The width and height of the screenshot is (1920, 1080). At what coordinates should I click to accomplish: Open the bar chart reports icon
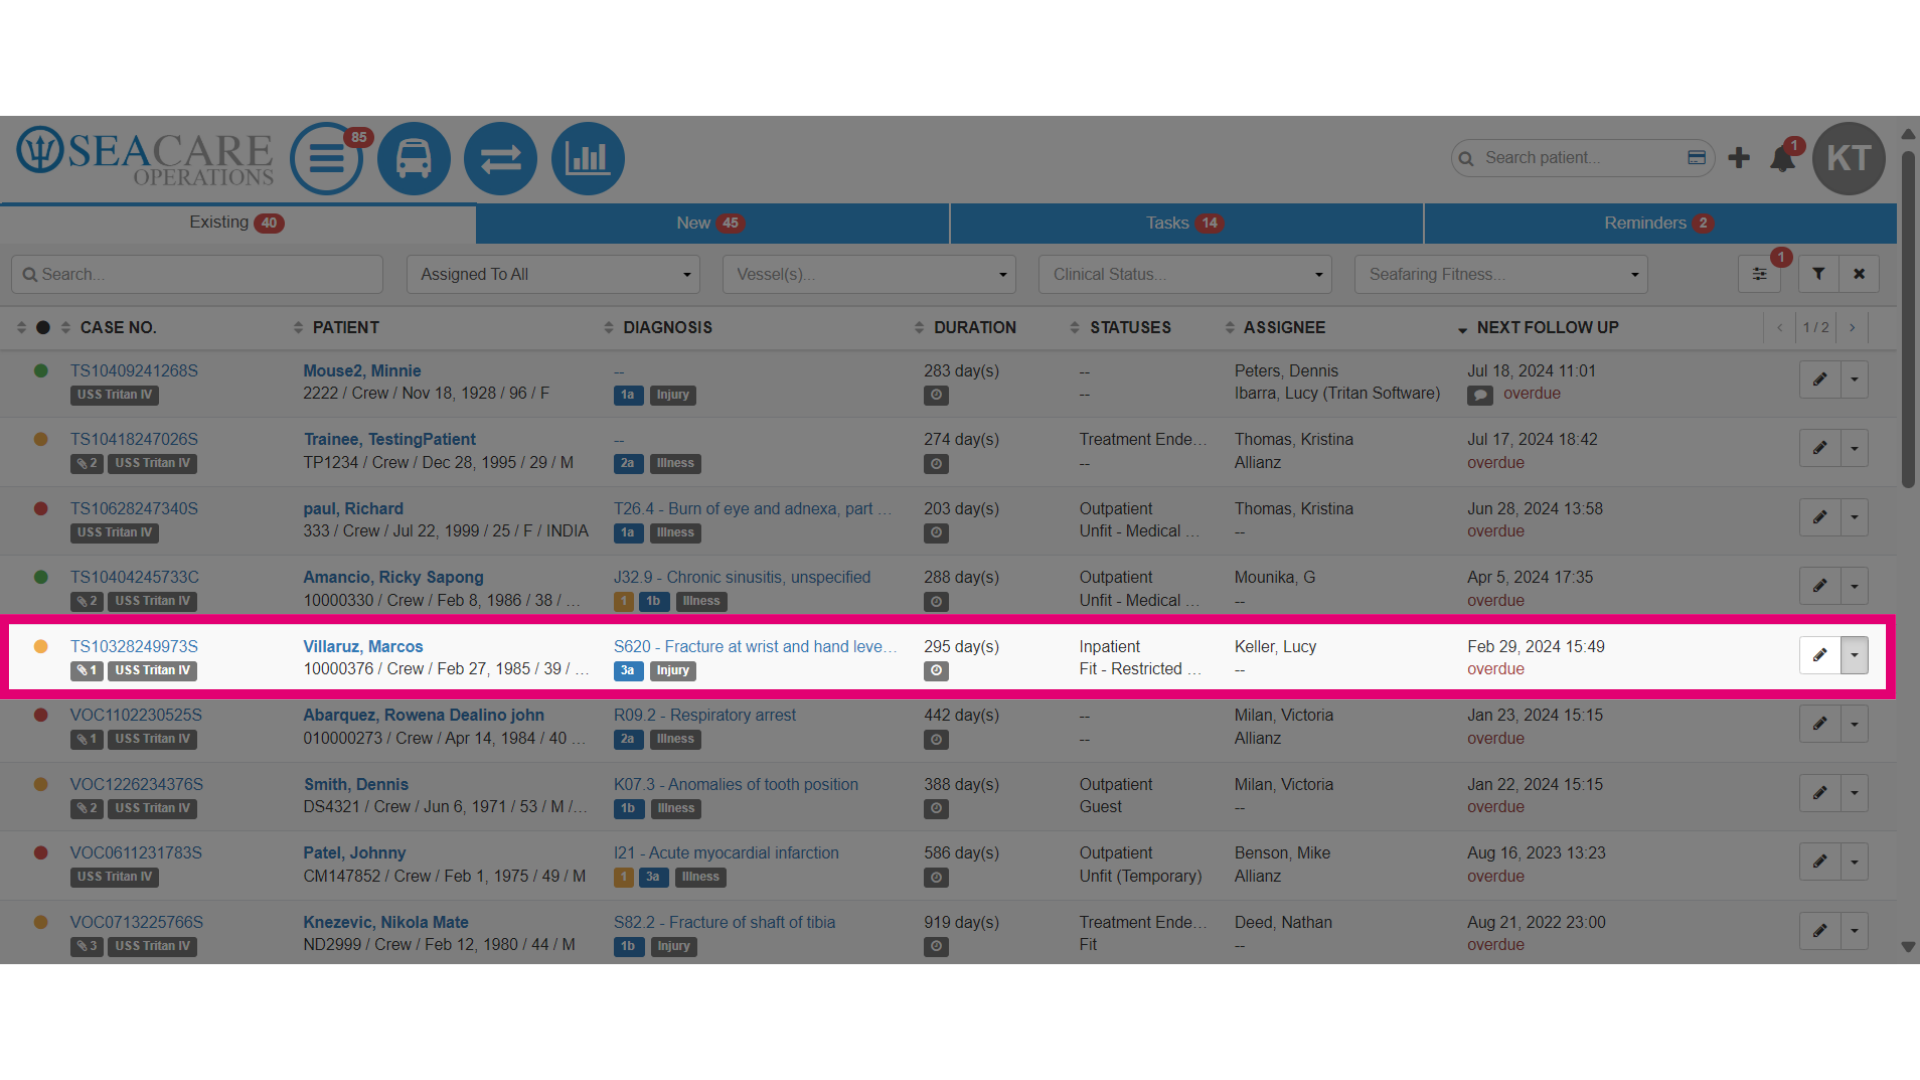pyautogui.click(x=588, y=158)
